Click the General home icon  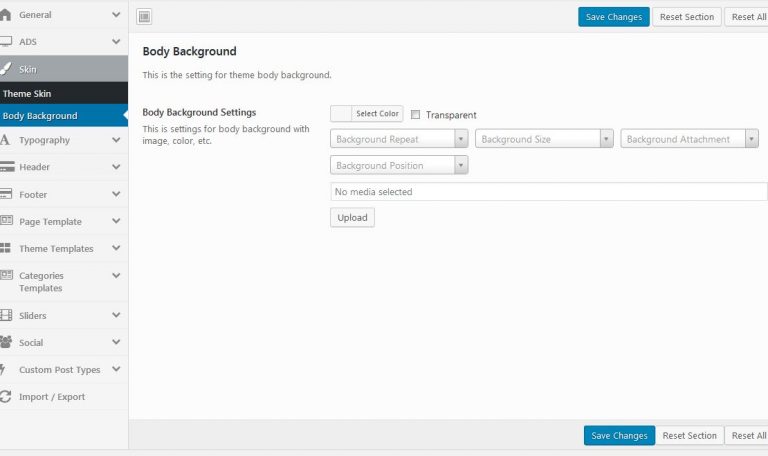5,15
